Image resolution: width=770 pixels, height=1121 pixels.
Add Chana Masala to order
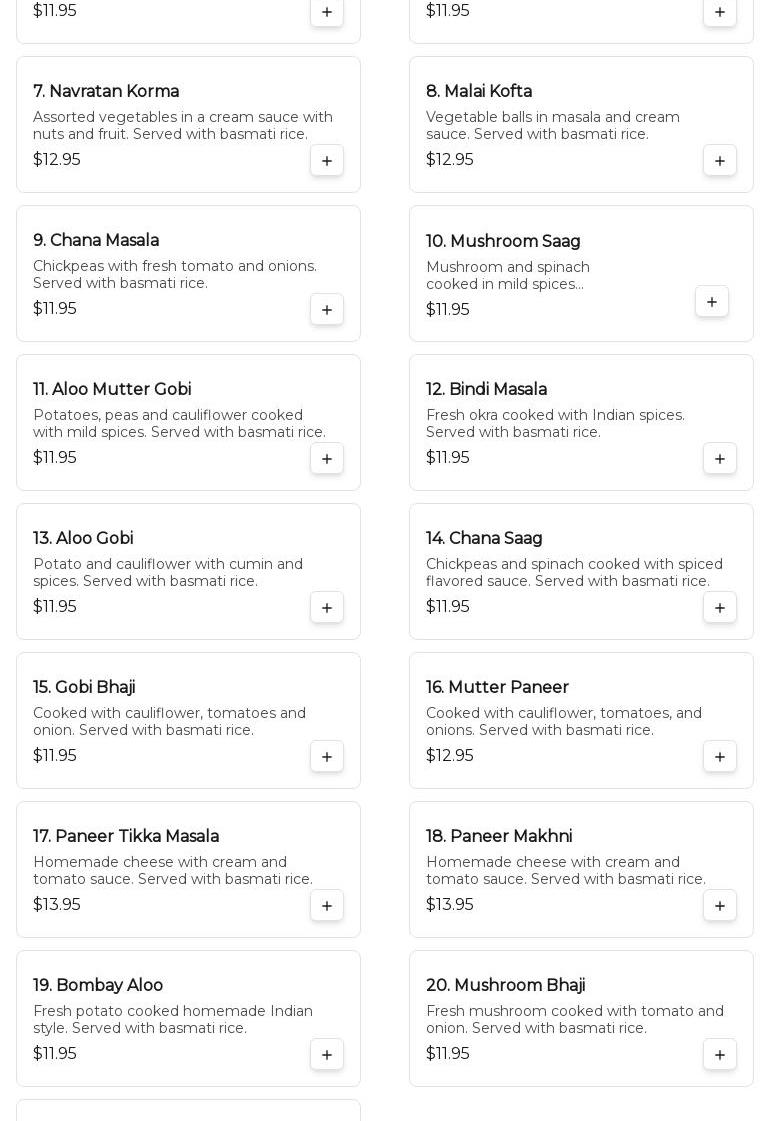pos(327,310)
